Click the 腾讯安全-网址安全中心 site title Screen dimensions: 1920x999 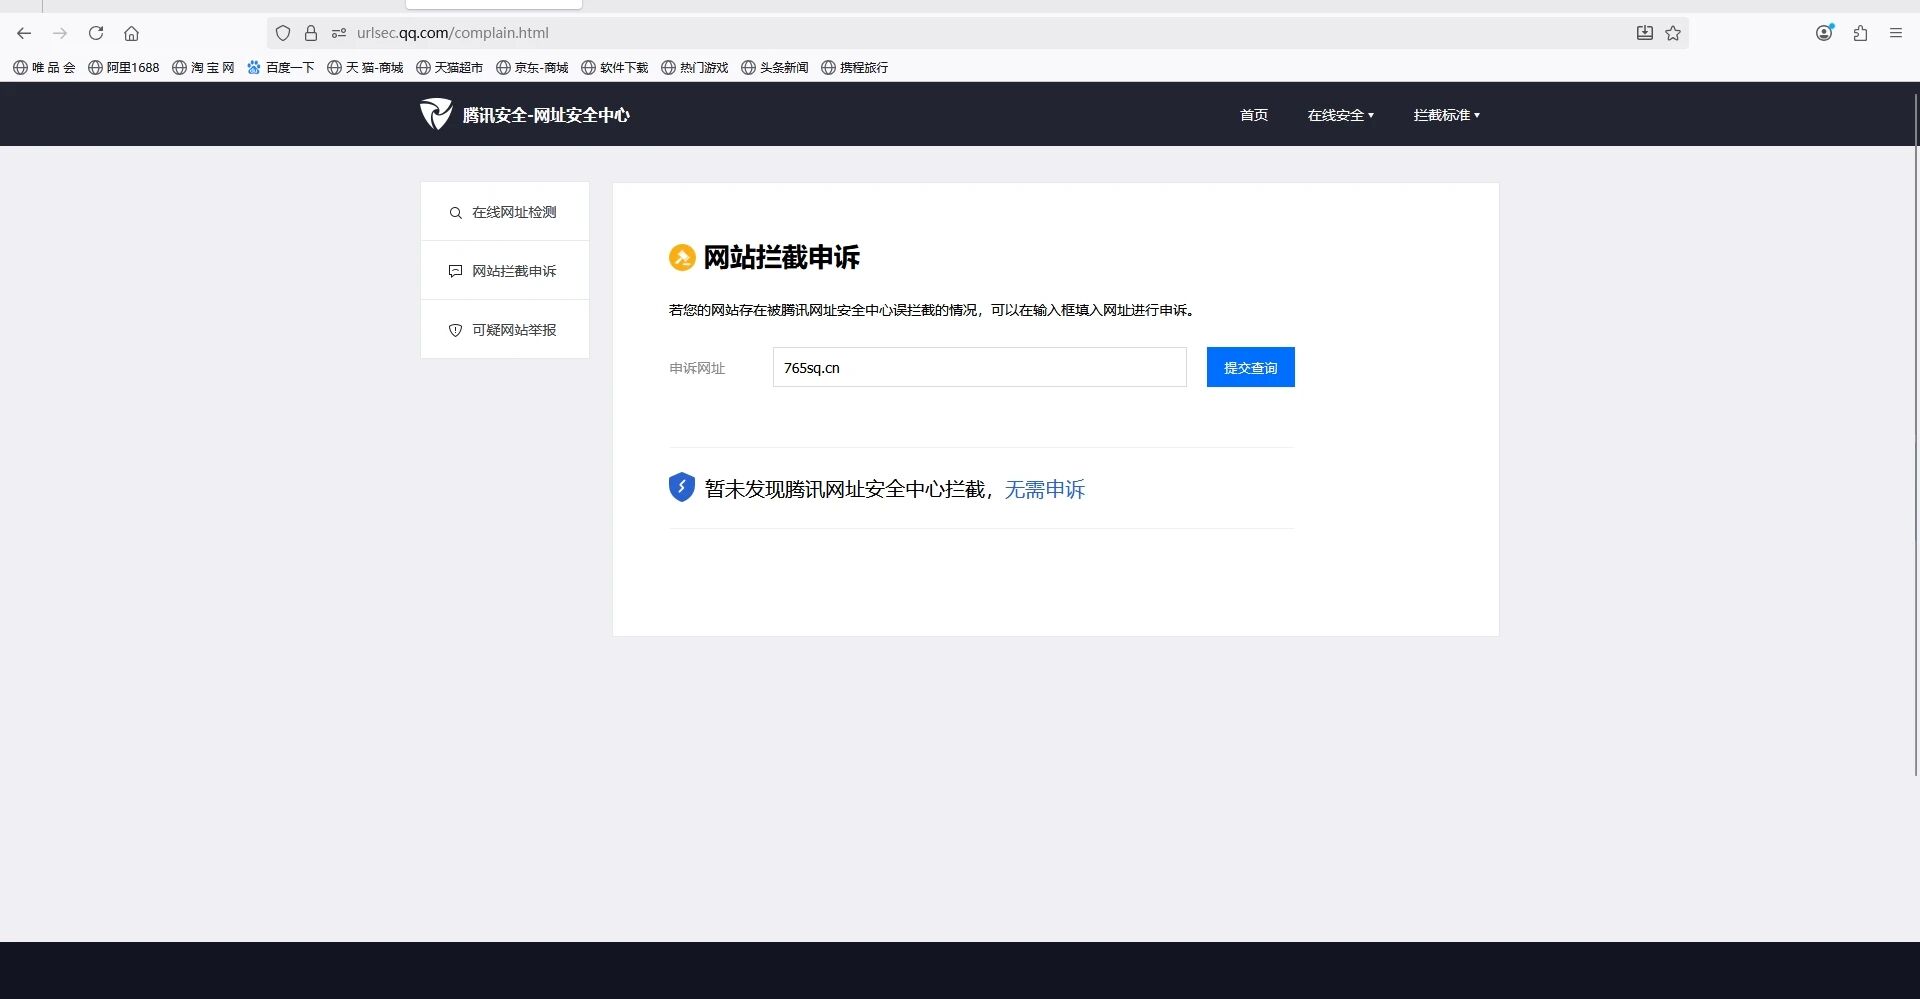pos(546,115)
